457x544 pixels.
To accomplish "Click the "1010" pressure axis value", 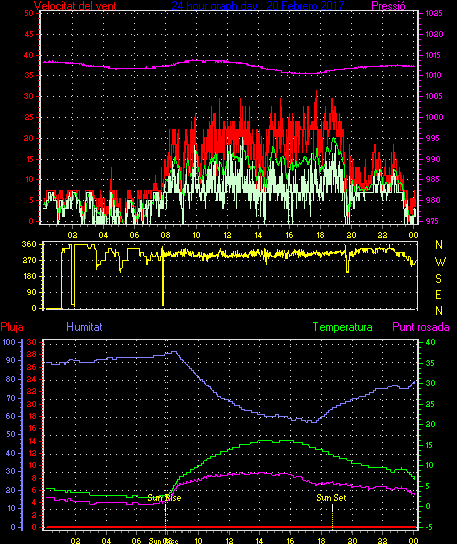I will [x=434, y=75].
